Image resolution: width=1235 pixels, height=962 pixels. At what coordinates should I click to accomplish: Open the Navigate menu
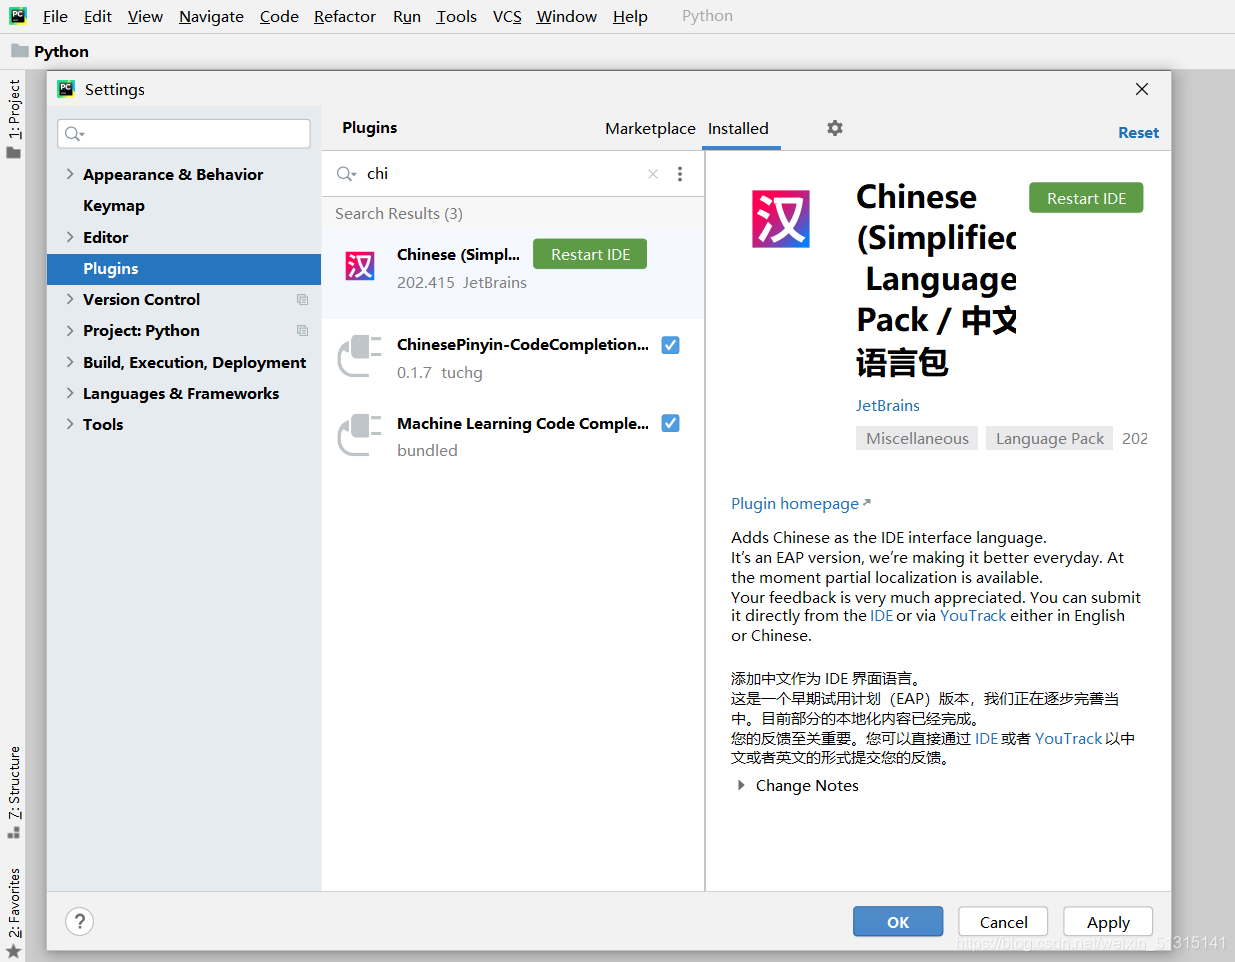click(211, 16)
